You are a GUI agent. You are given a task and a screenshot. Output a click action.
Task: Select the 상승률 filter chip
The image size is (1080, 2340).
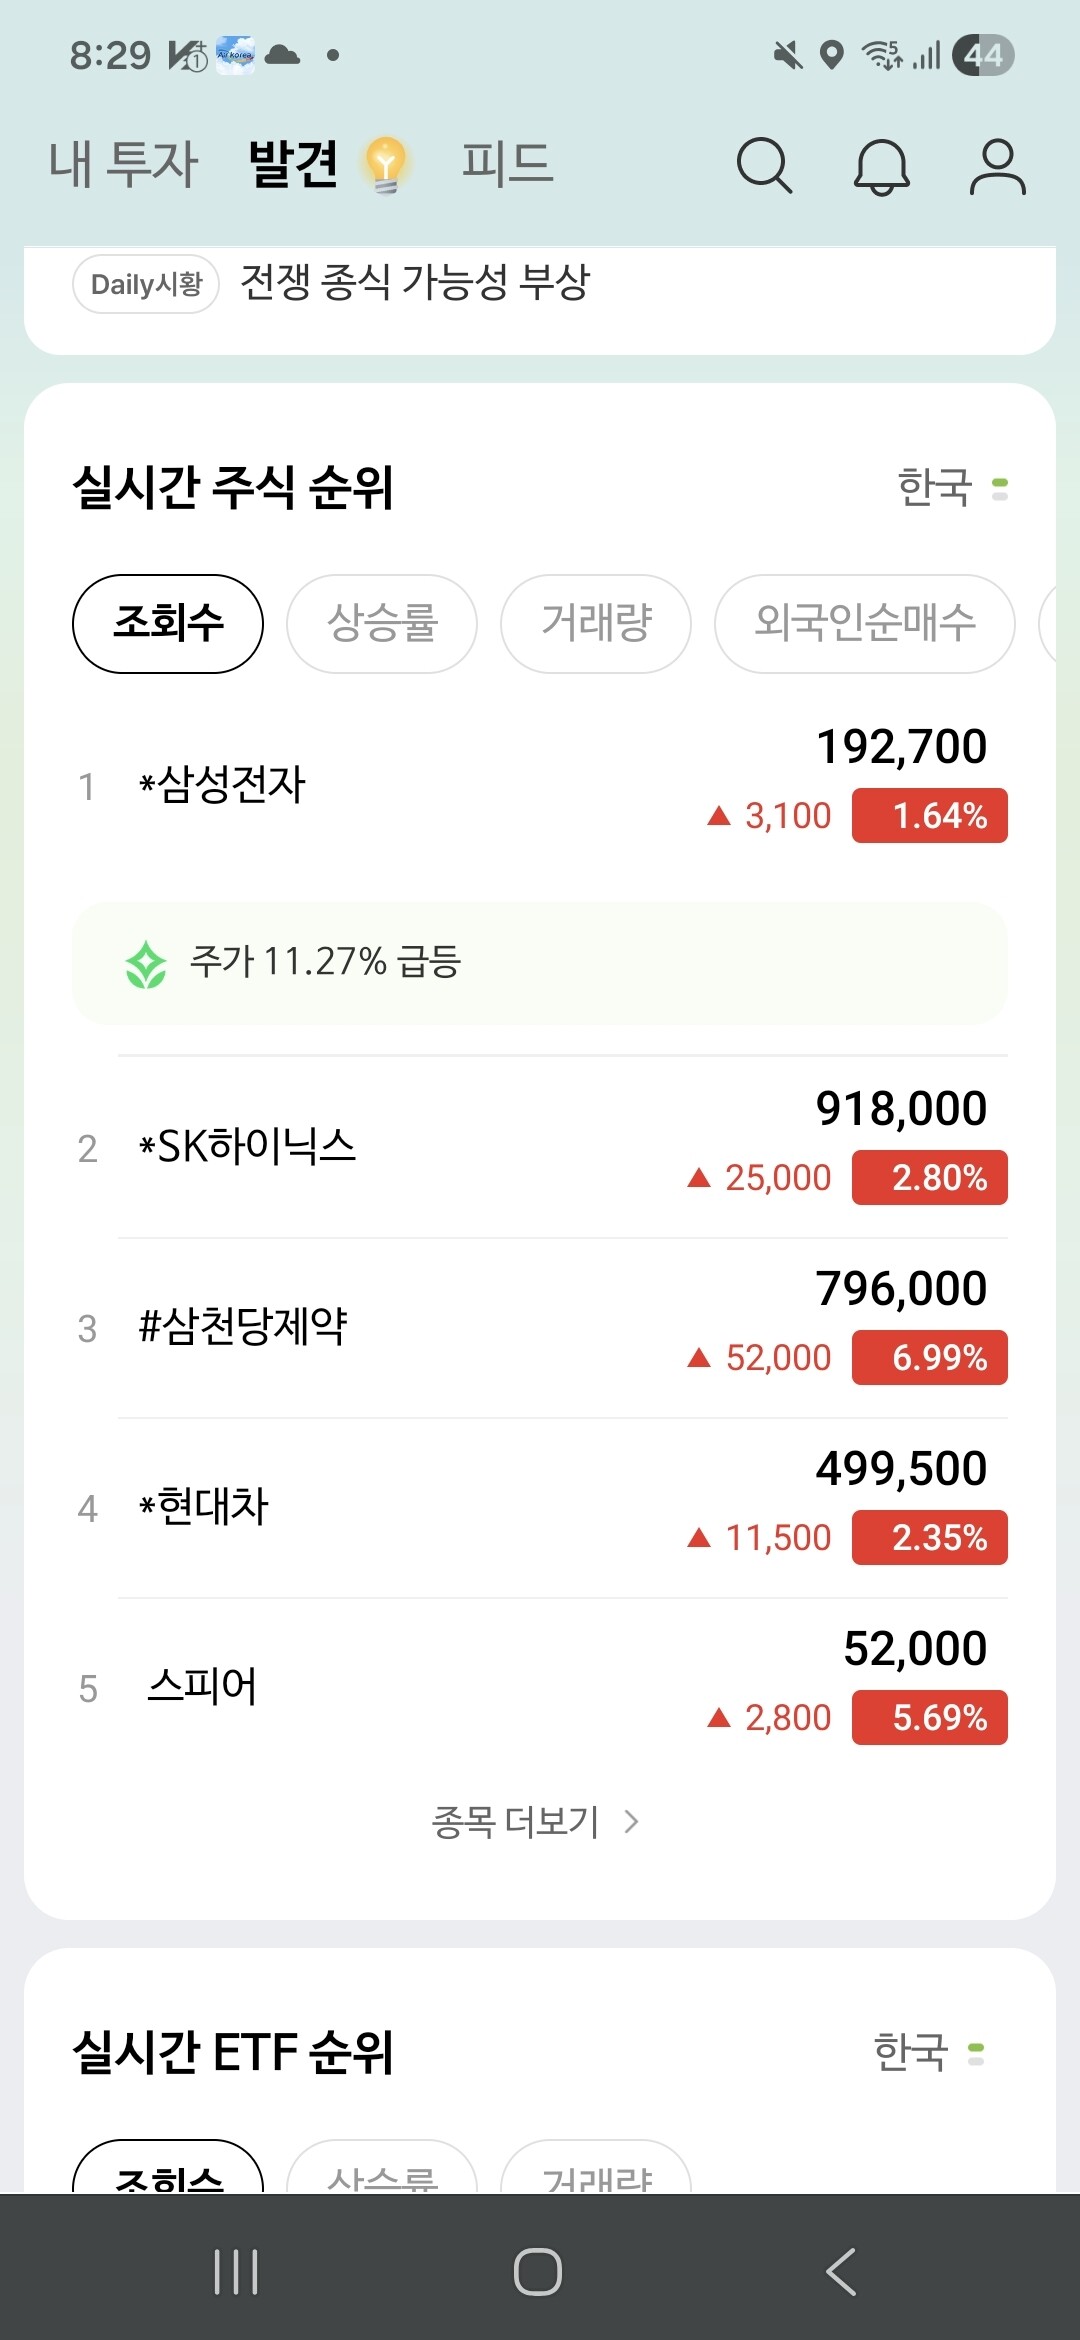(x=382, y=624)
